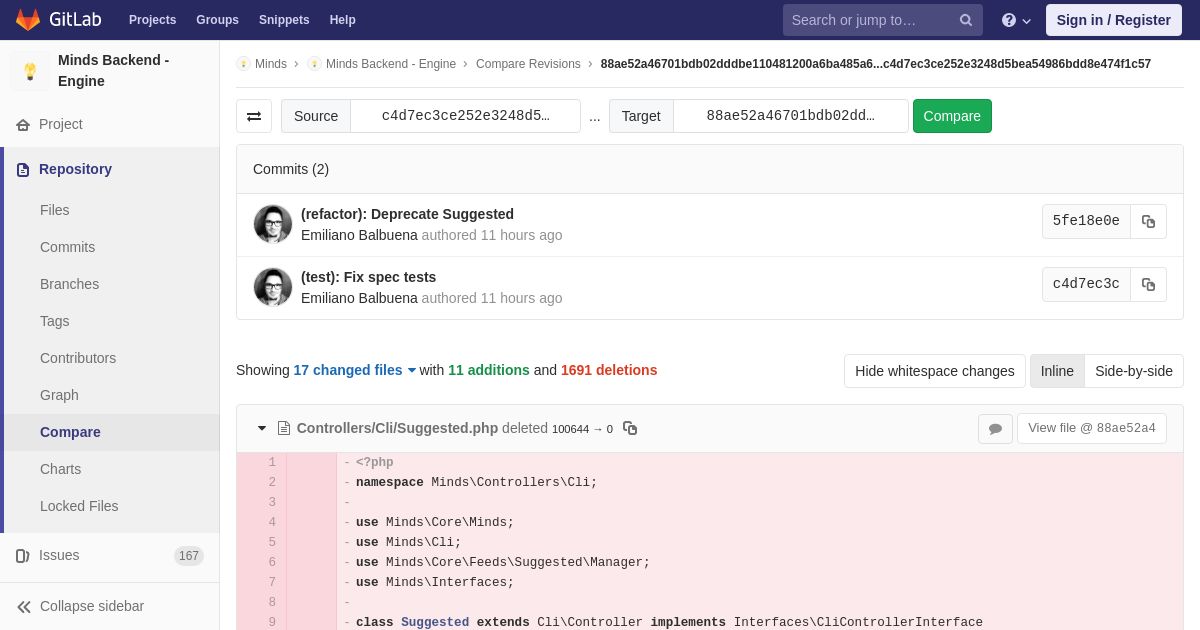Open the Source revision dropdown
This screenshot has height=630, width=1200.
pyautogui.click(x=465, y=116)
